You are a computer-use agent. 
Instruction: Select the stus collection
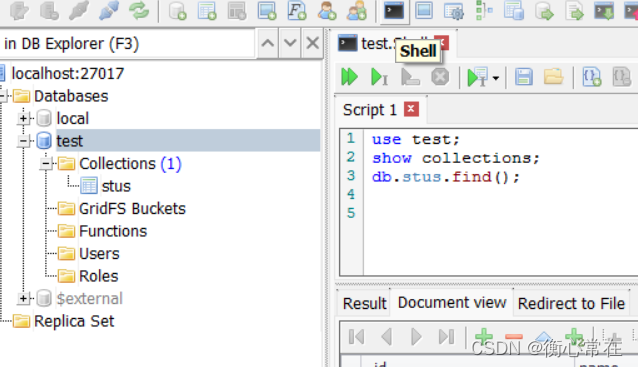[x=116, y=186]
